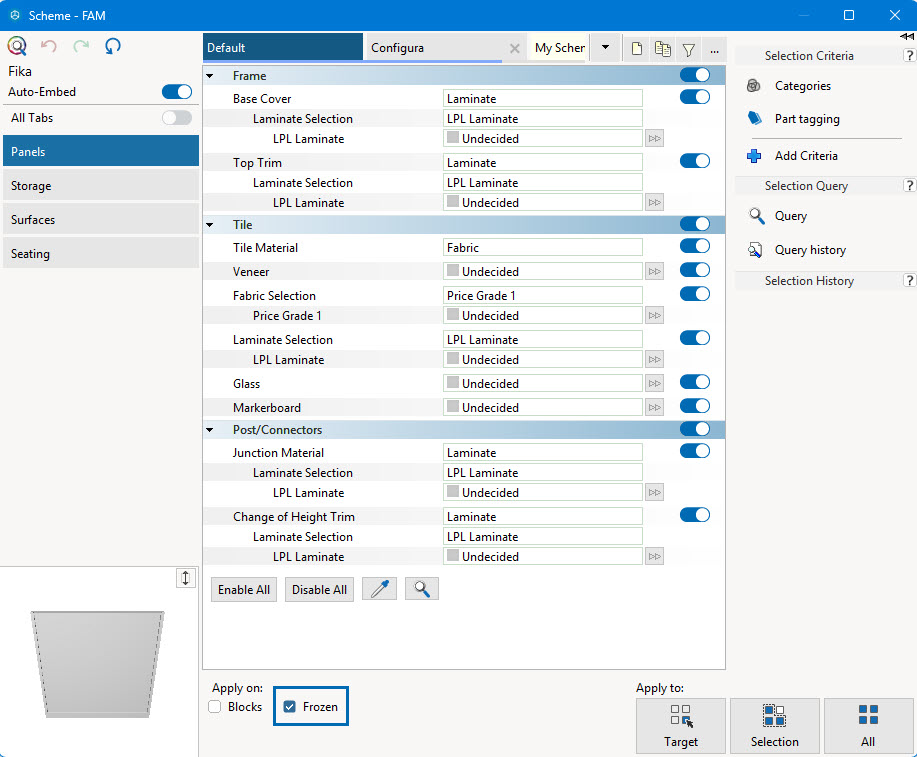Open Change of Height Trim Laminate dropdown
Screen dimensions: 917x757
coord(543,517)
